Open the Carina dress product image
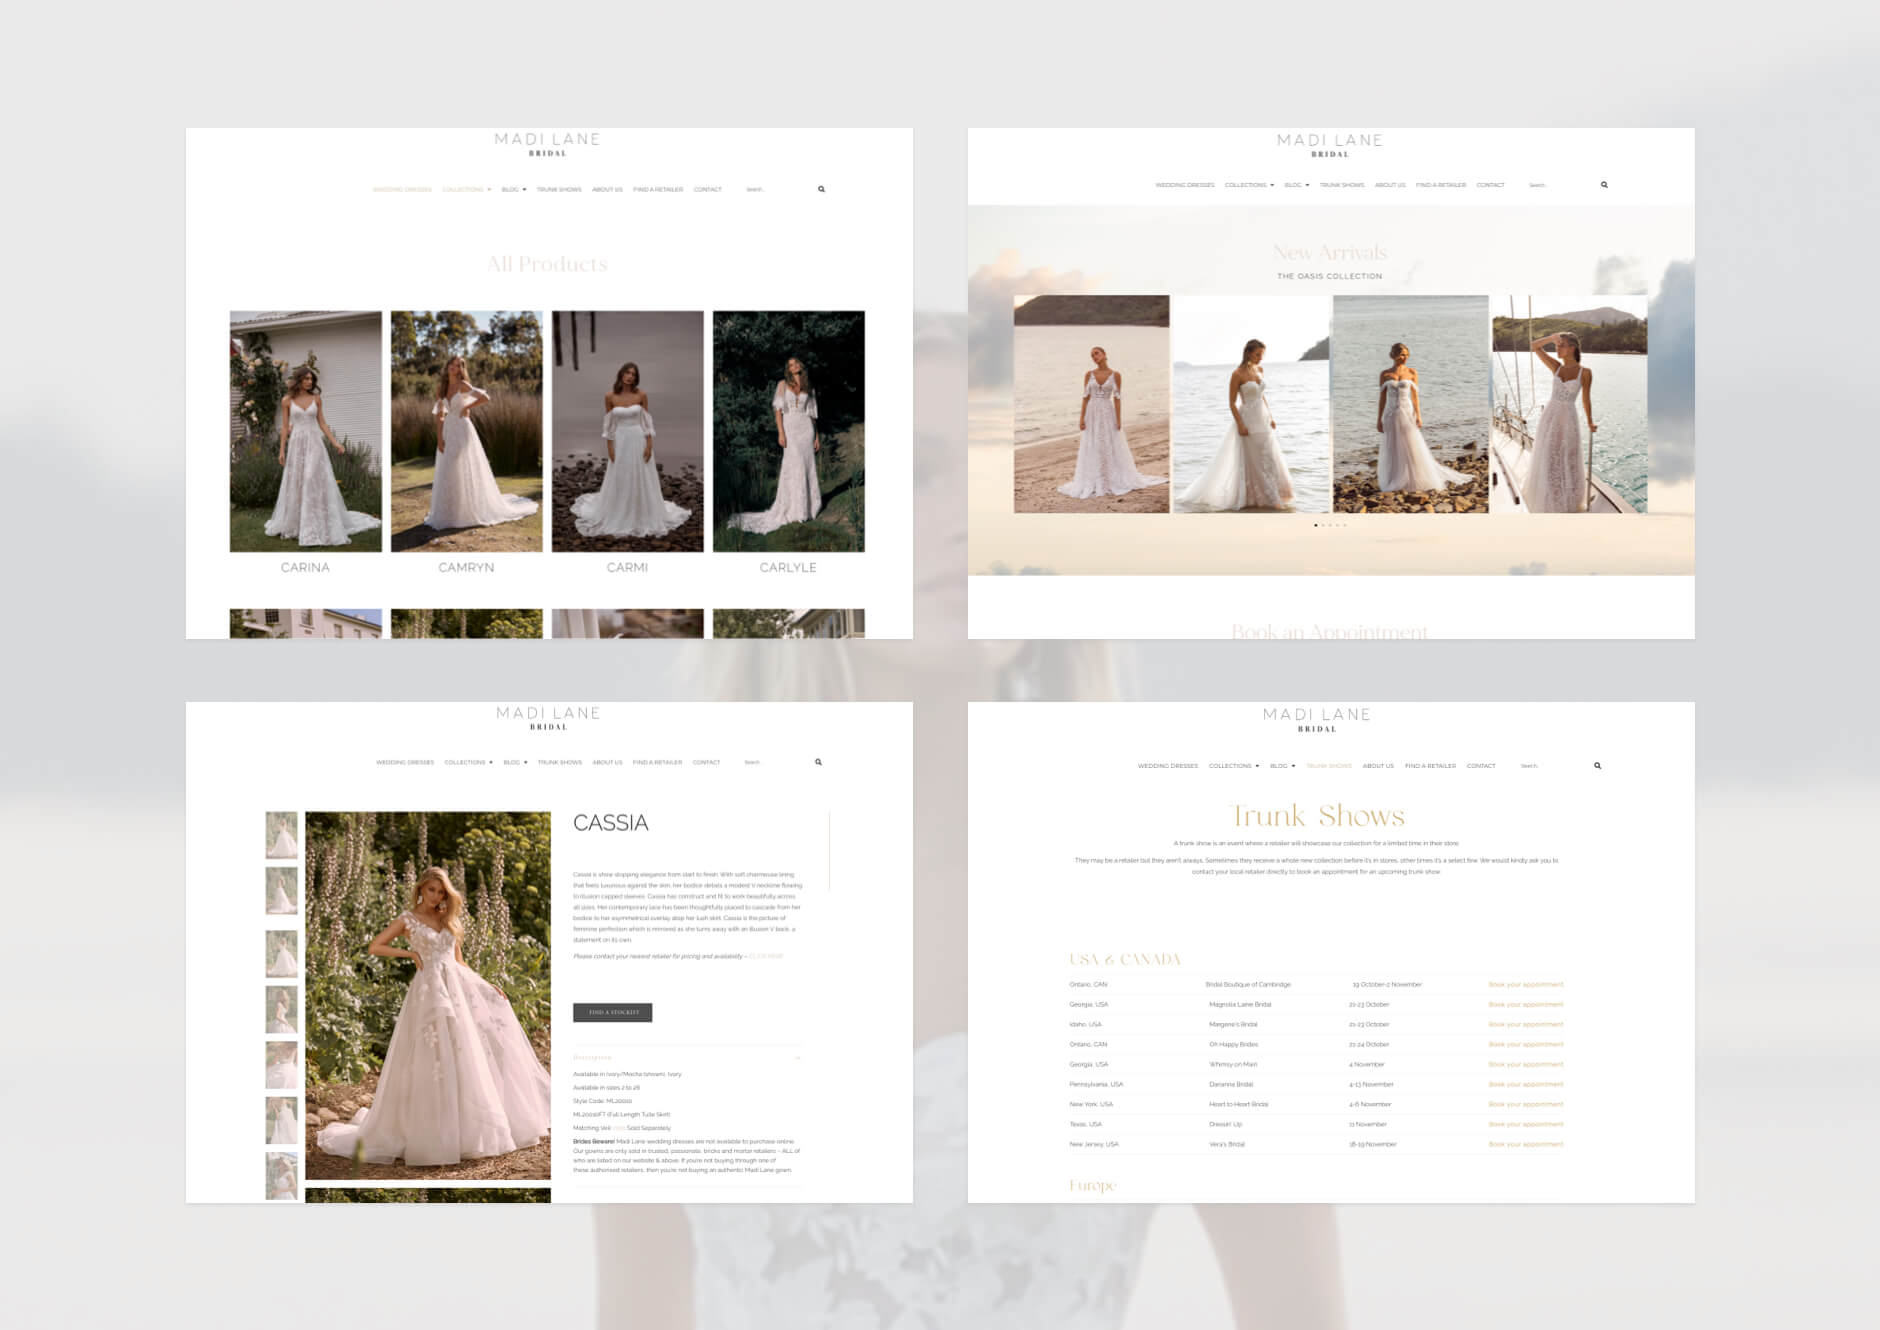Viewport: 1880px width, 1330px height. pos(305,431)
